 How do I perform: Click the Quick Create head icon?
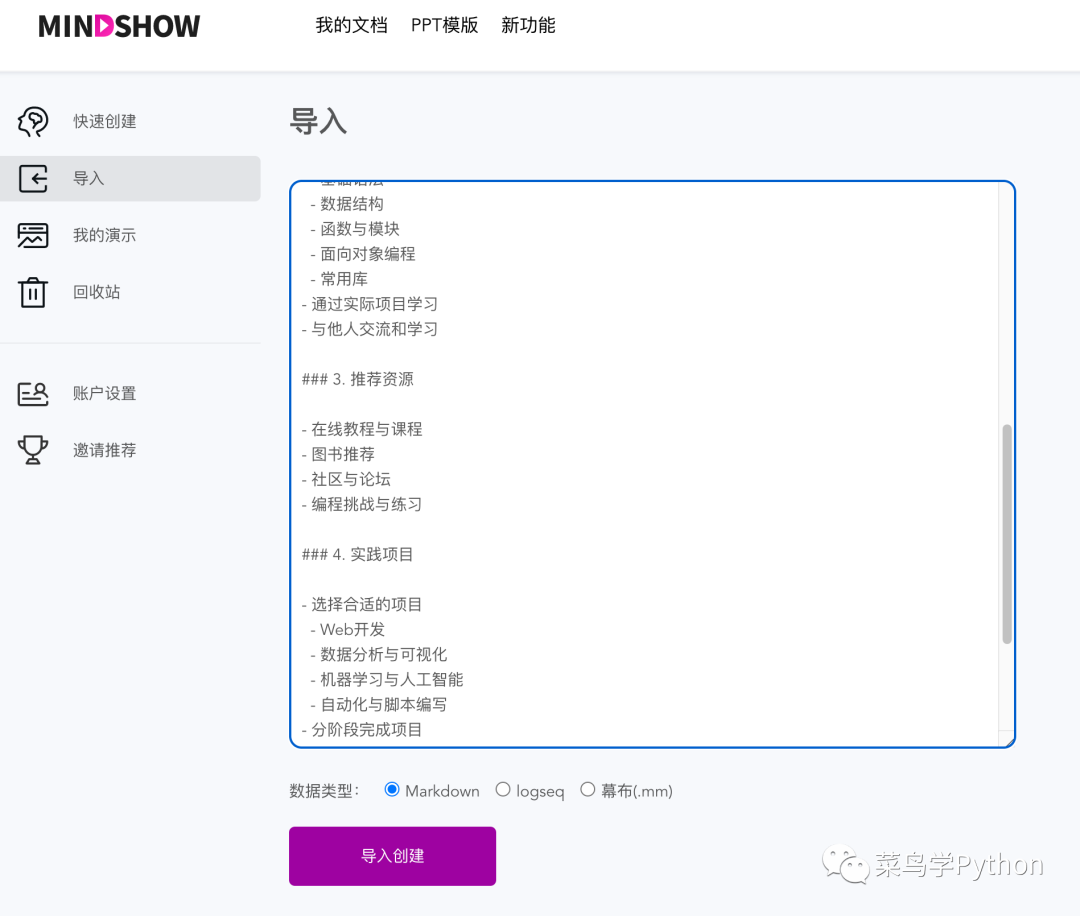[32, 122]
